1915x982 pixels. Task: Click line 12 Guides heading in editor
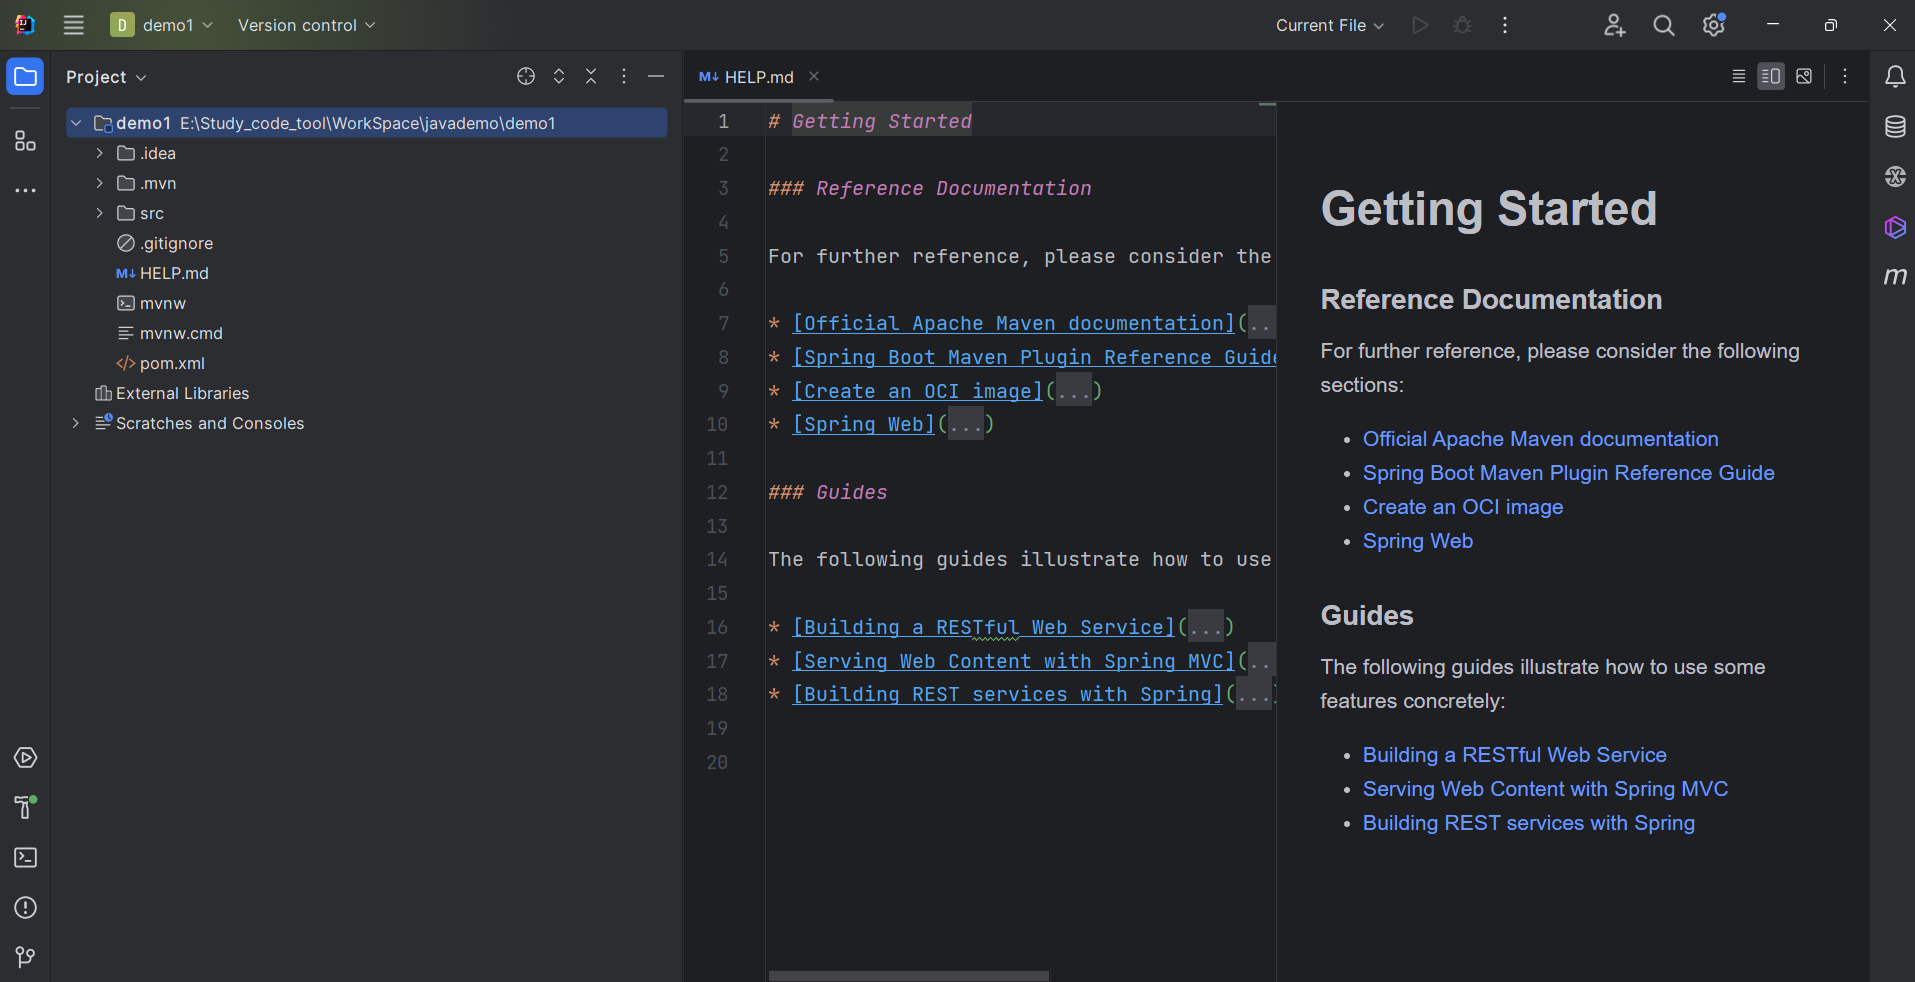(x=828, y=492)
